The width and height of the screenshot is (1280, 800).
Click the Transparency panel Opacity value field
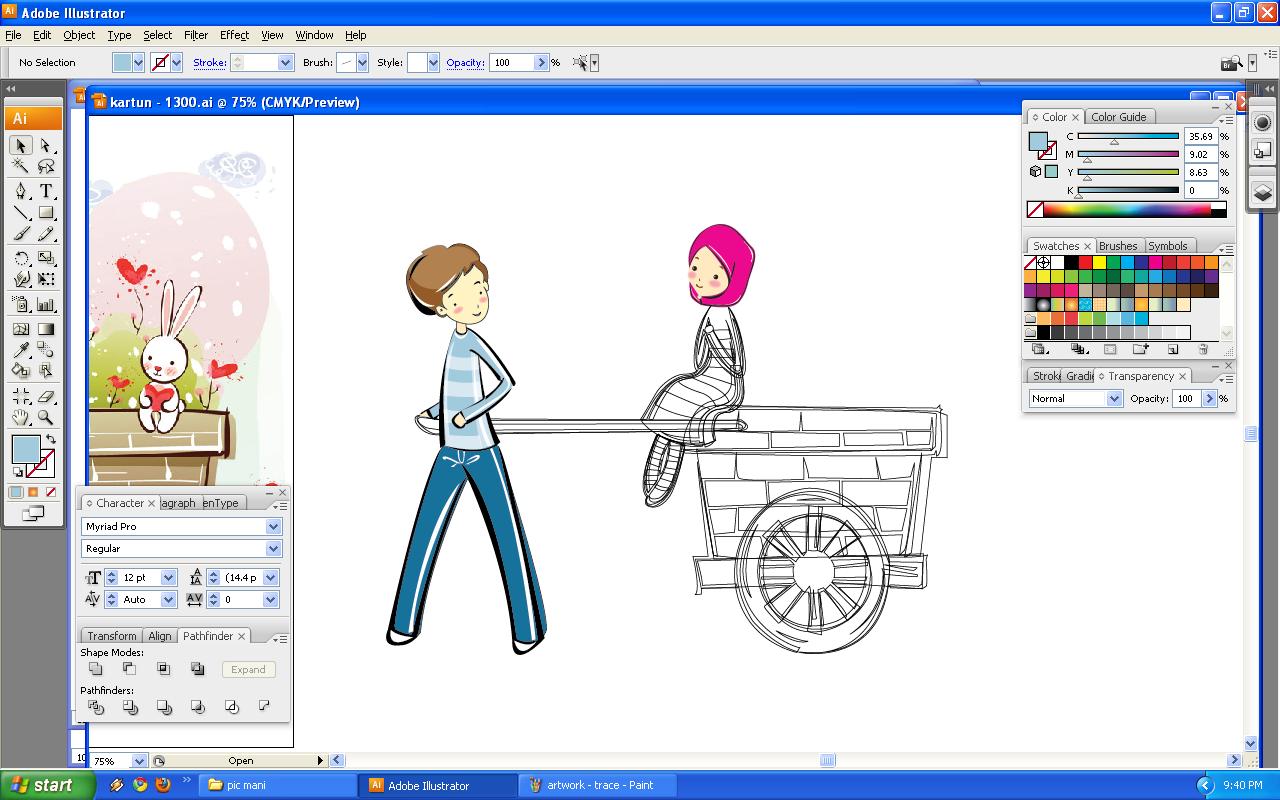pyautogui.click(x=1186, y=398)
